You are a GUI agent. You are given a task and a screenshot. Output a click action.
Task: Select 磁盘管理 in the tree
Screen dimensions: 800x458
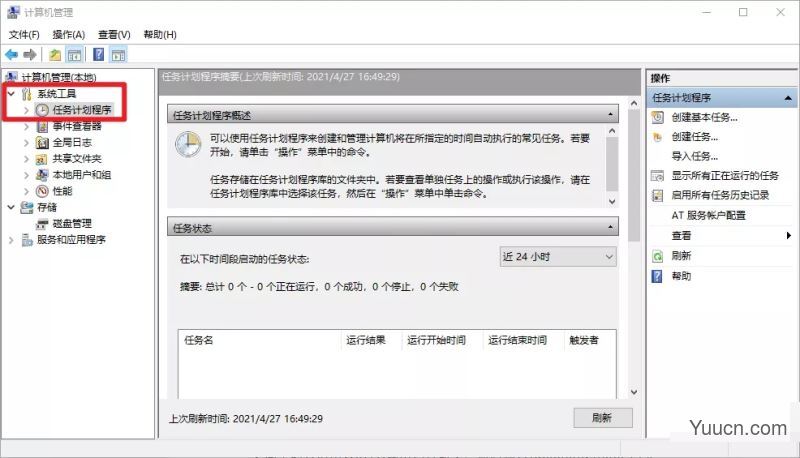72,223
